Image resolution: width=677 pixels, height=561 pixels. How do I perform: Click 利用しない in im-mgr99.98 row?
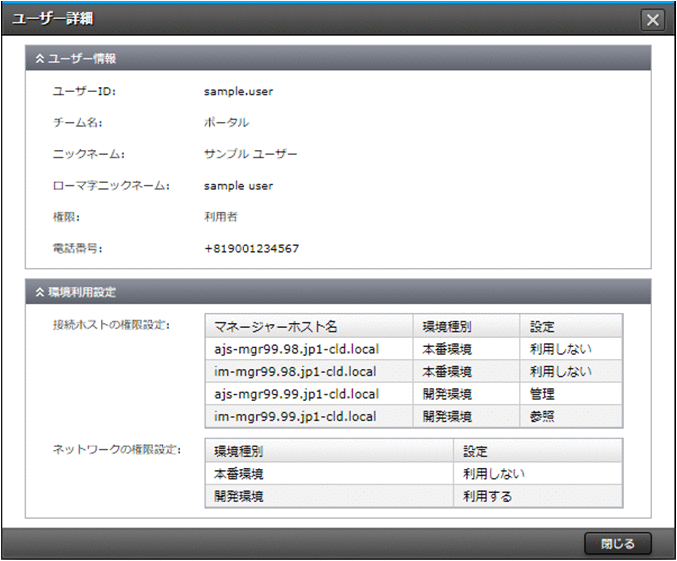tap(560, 371)
